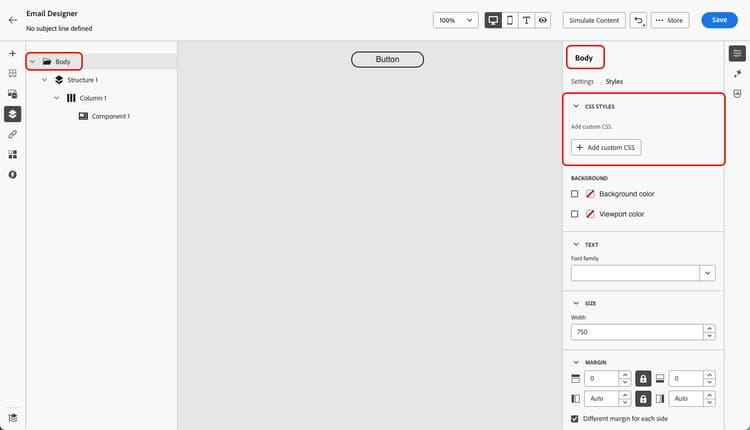The width and height of the screenshot is (750, 430).
Task: Open the magic wand icon in the right rail
Action: [737, 74]
